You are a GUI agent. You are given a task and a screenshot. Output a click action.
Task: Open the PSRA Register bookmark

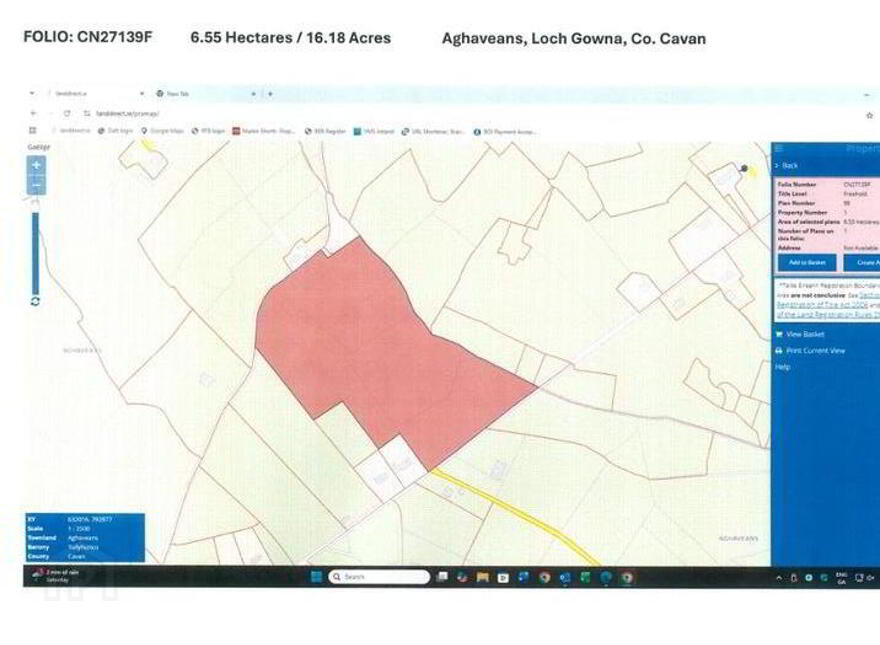325,131
